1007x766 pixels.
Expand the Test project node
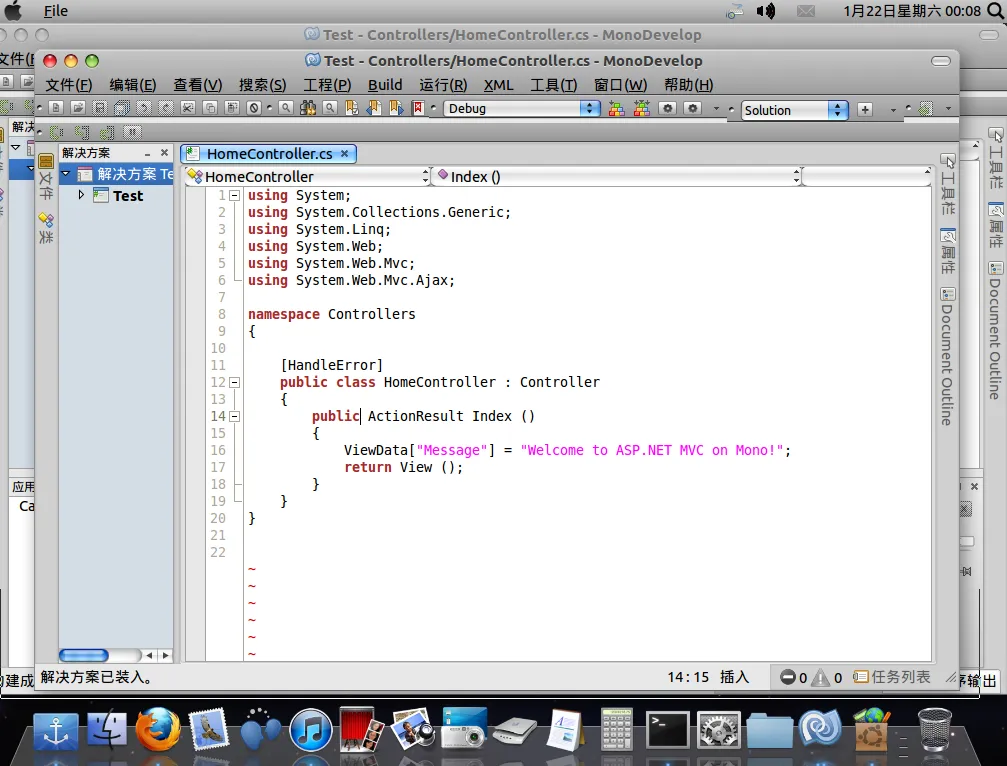(81, 195)
